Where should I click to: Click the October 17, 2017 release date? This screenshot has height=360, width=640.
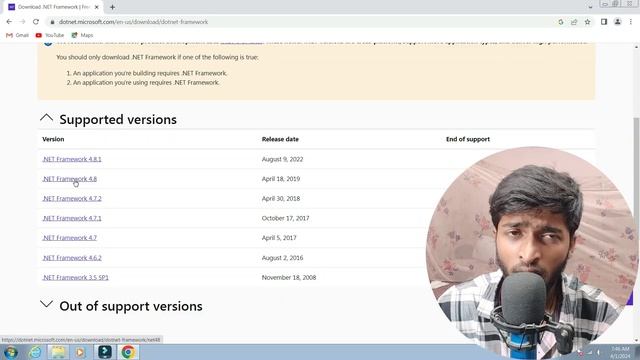click(285, 218)
